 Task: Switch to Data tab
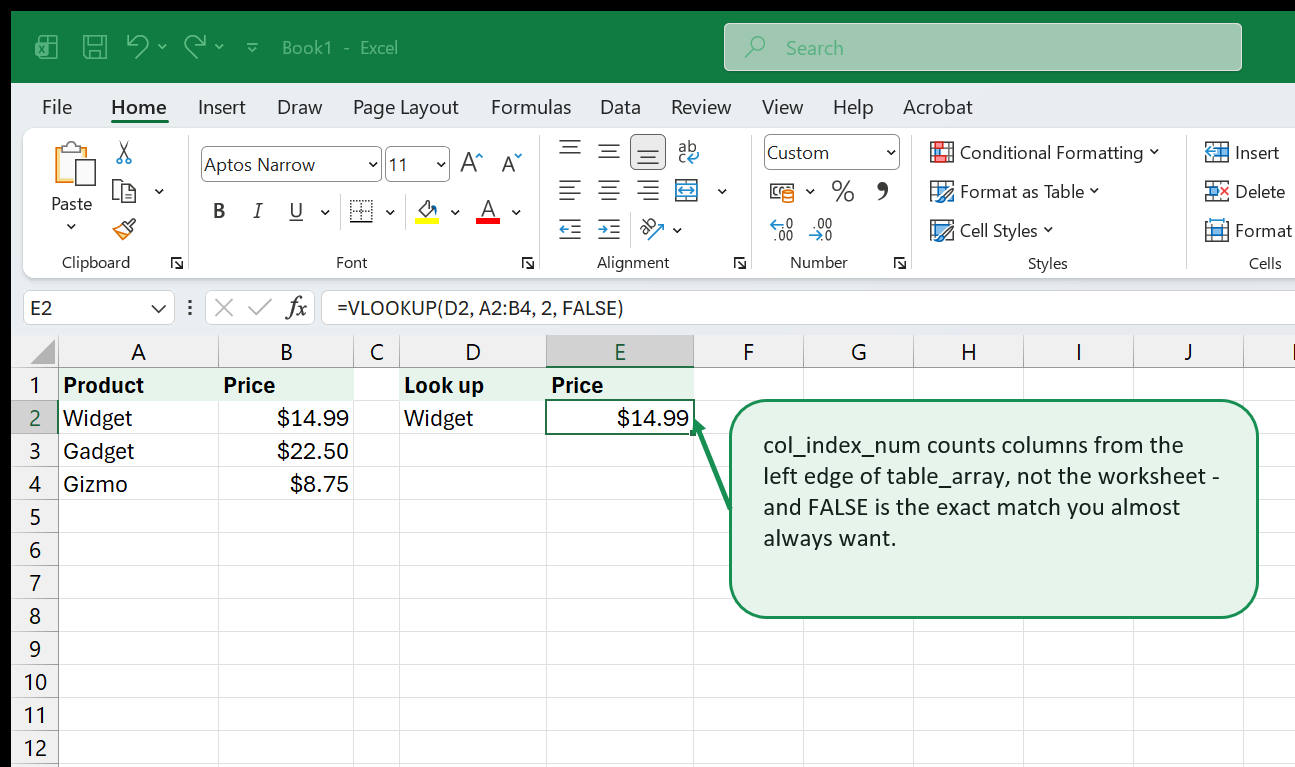tap(620, 107)
